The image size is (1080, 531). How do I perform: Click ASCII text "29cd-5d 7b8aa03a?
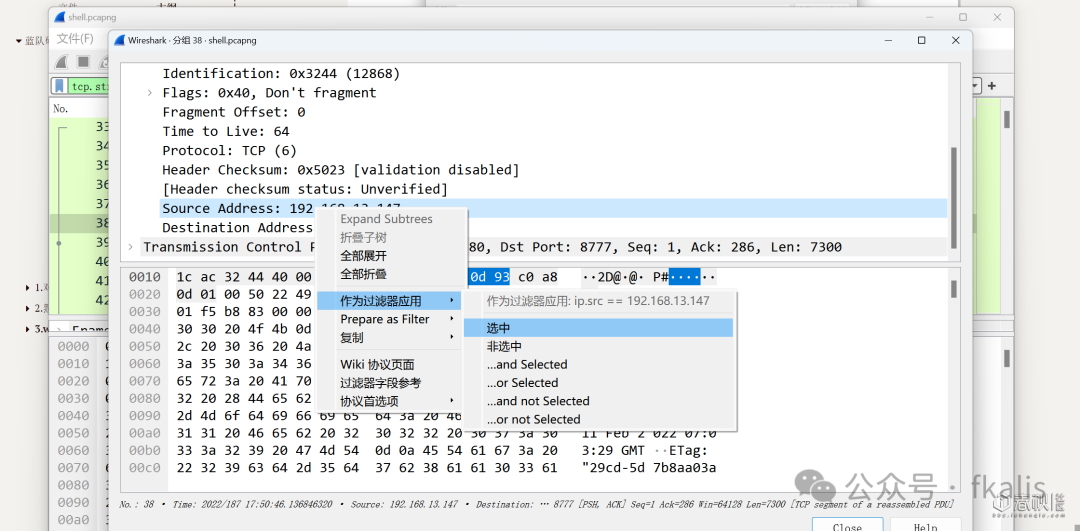click(649, 468)
